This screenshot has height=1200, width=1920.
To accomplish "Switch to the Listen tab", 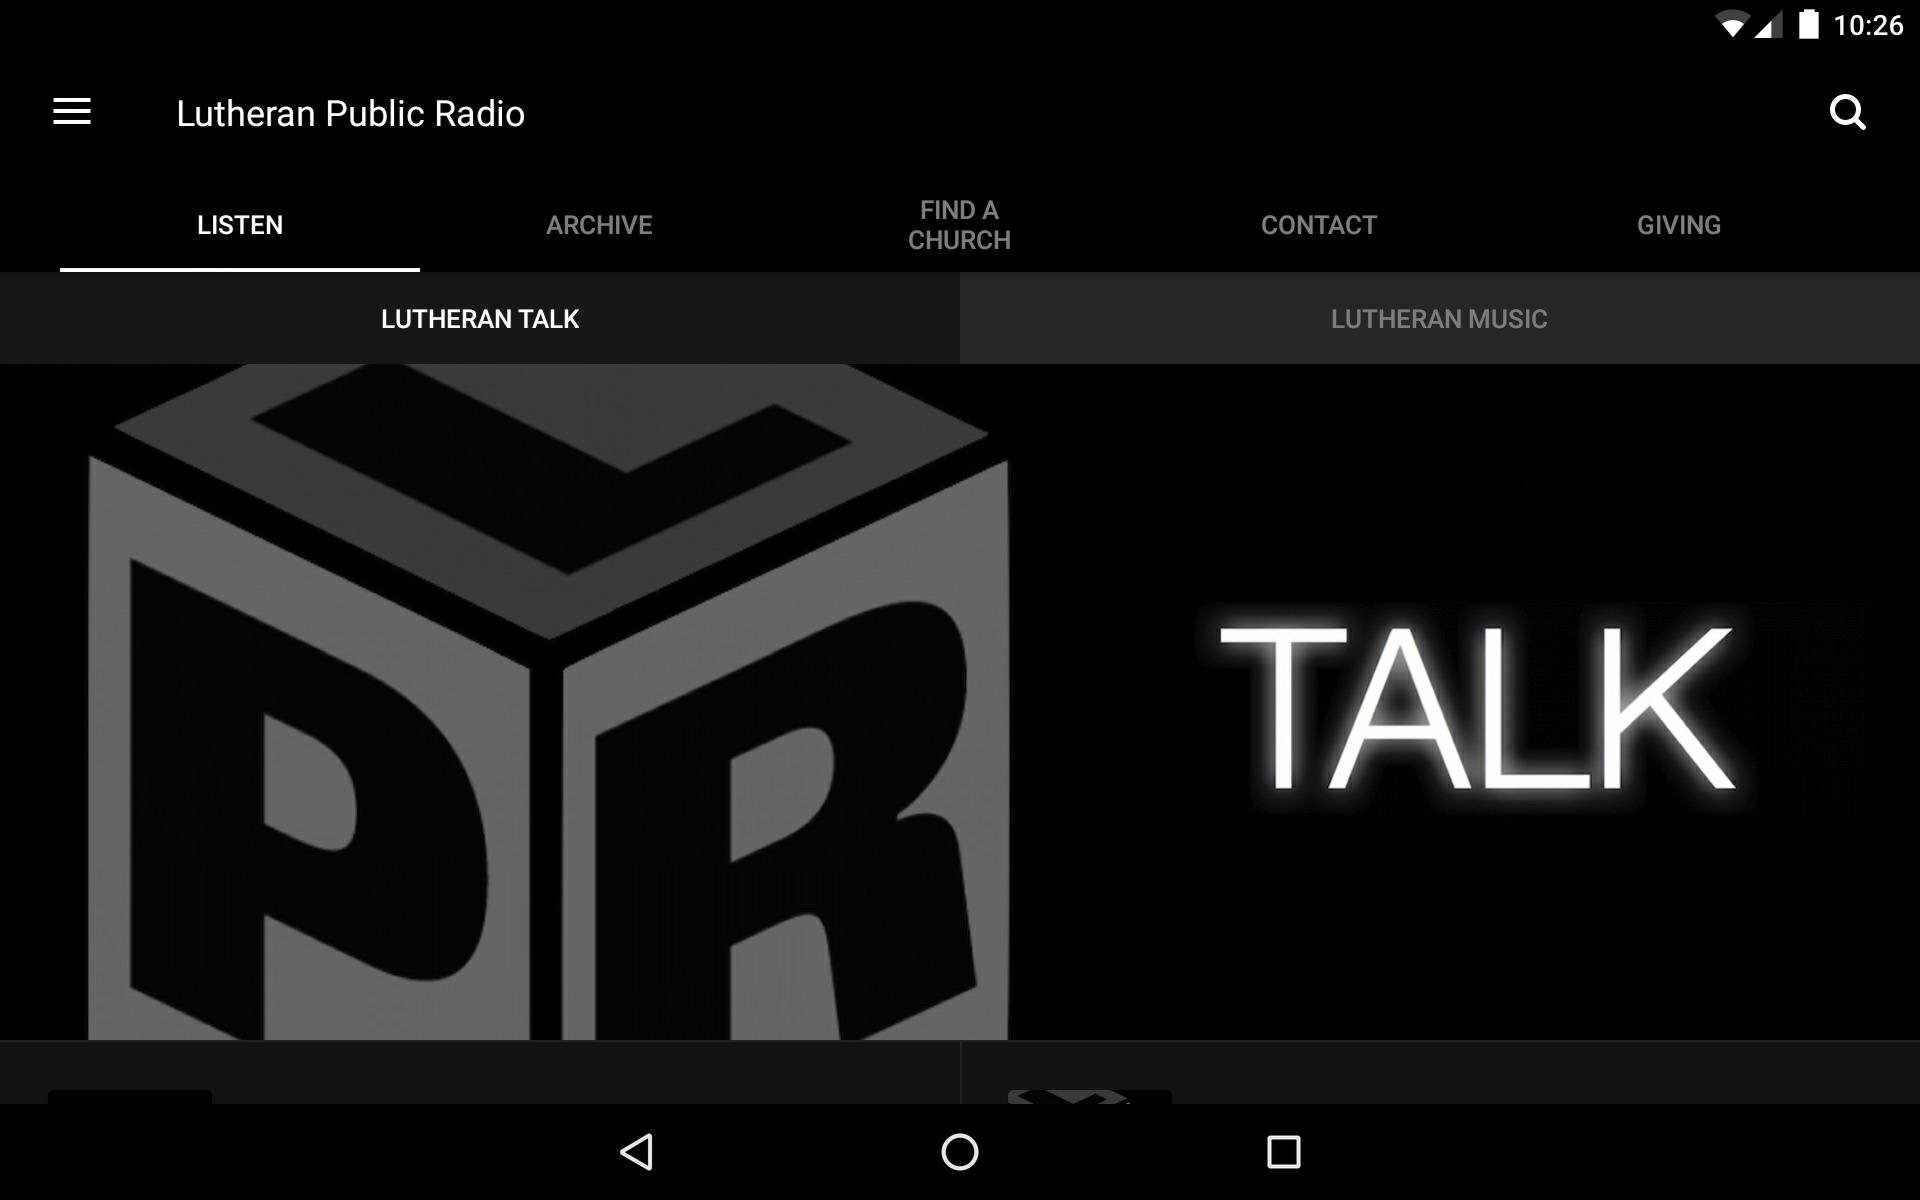I will (x=240, y=225).
